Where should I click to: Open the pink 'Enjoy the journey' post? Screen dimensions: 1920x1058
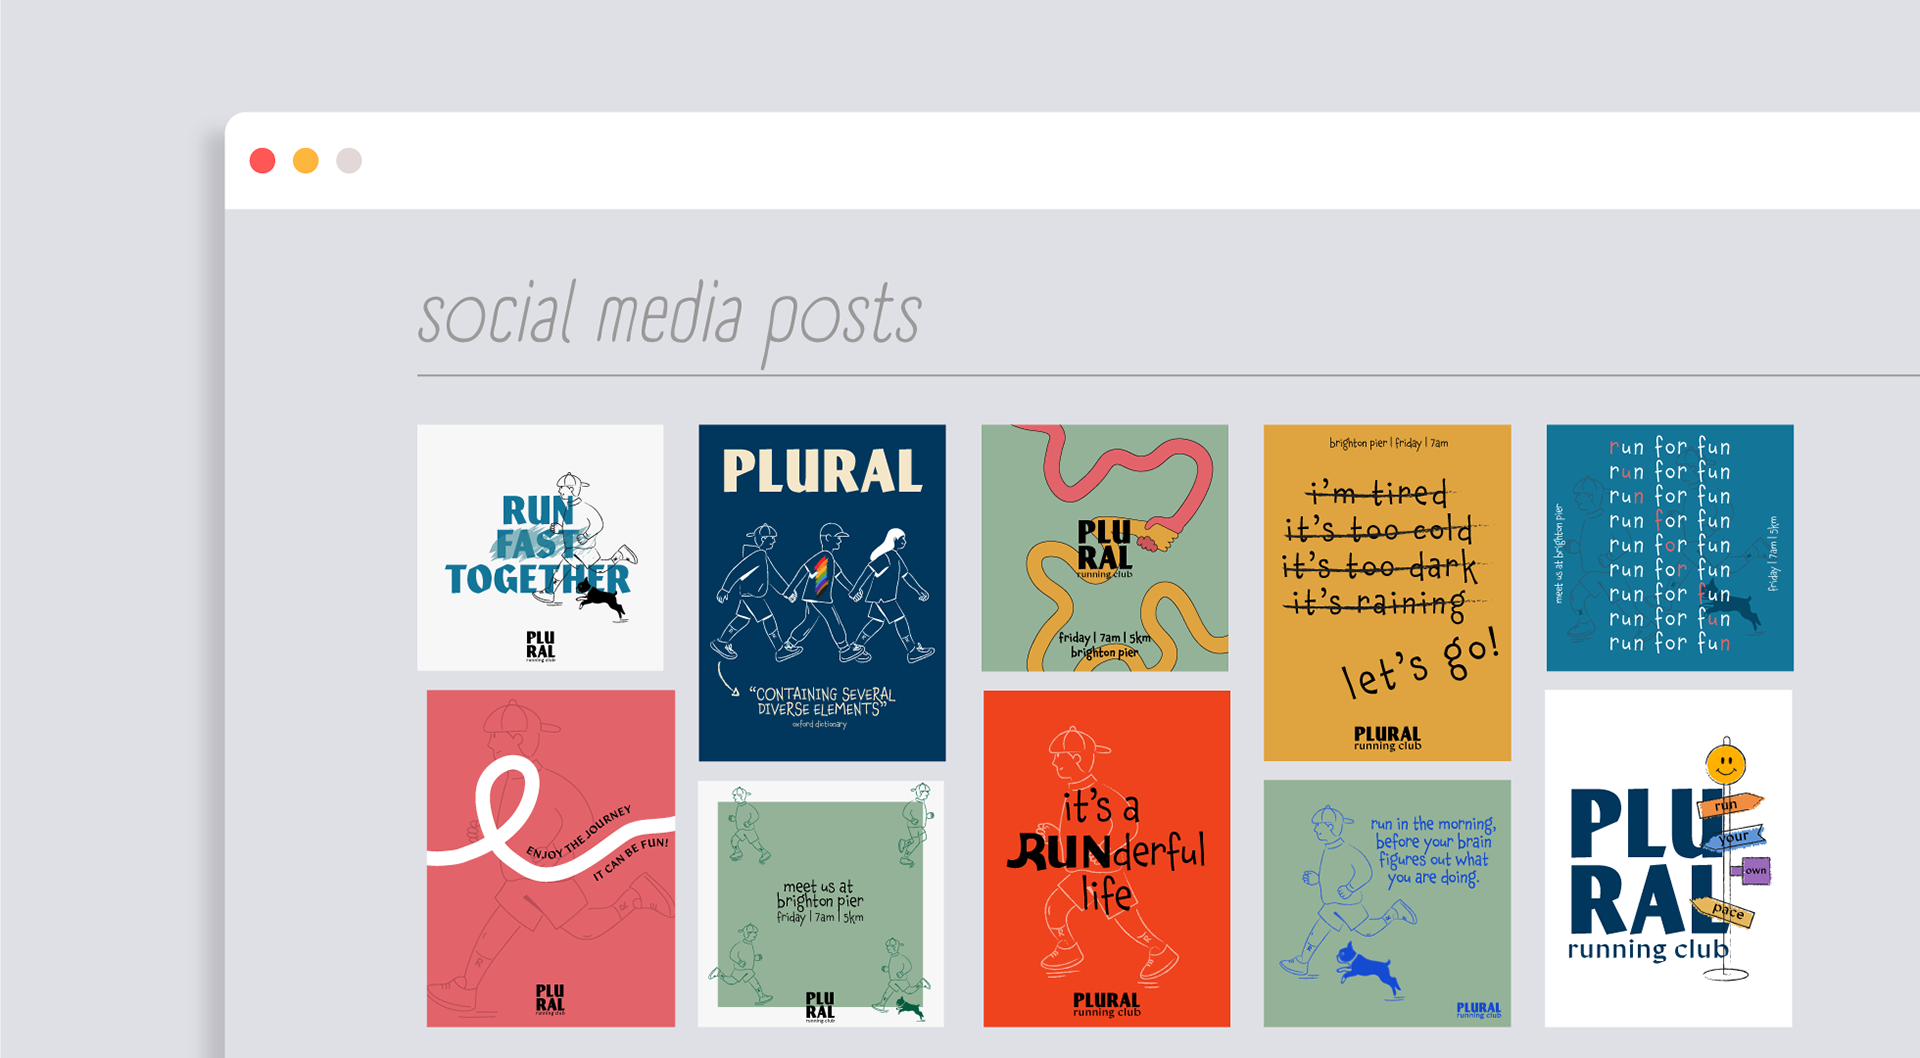(551, 858)
